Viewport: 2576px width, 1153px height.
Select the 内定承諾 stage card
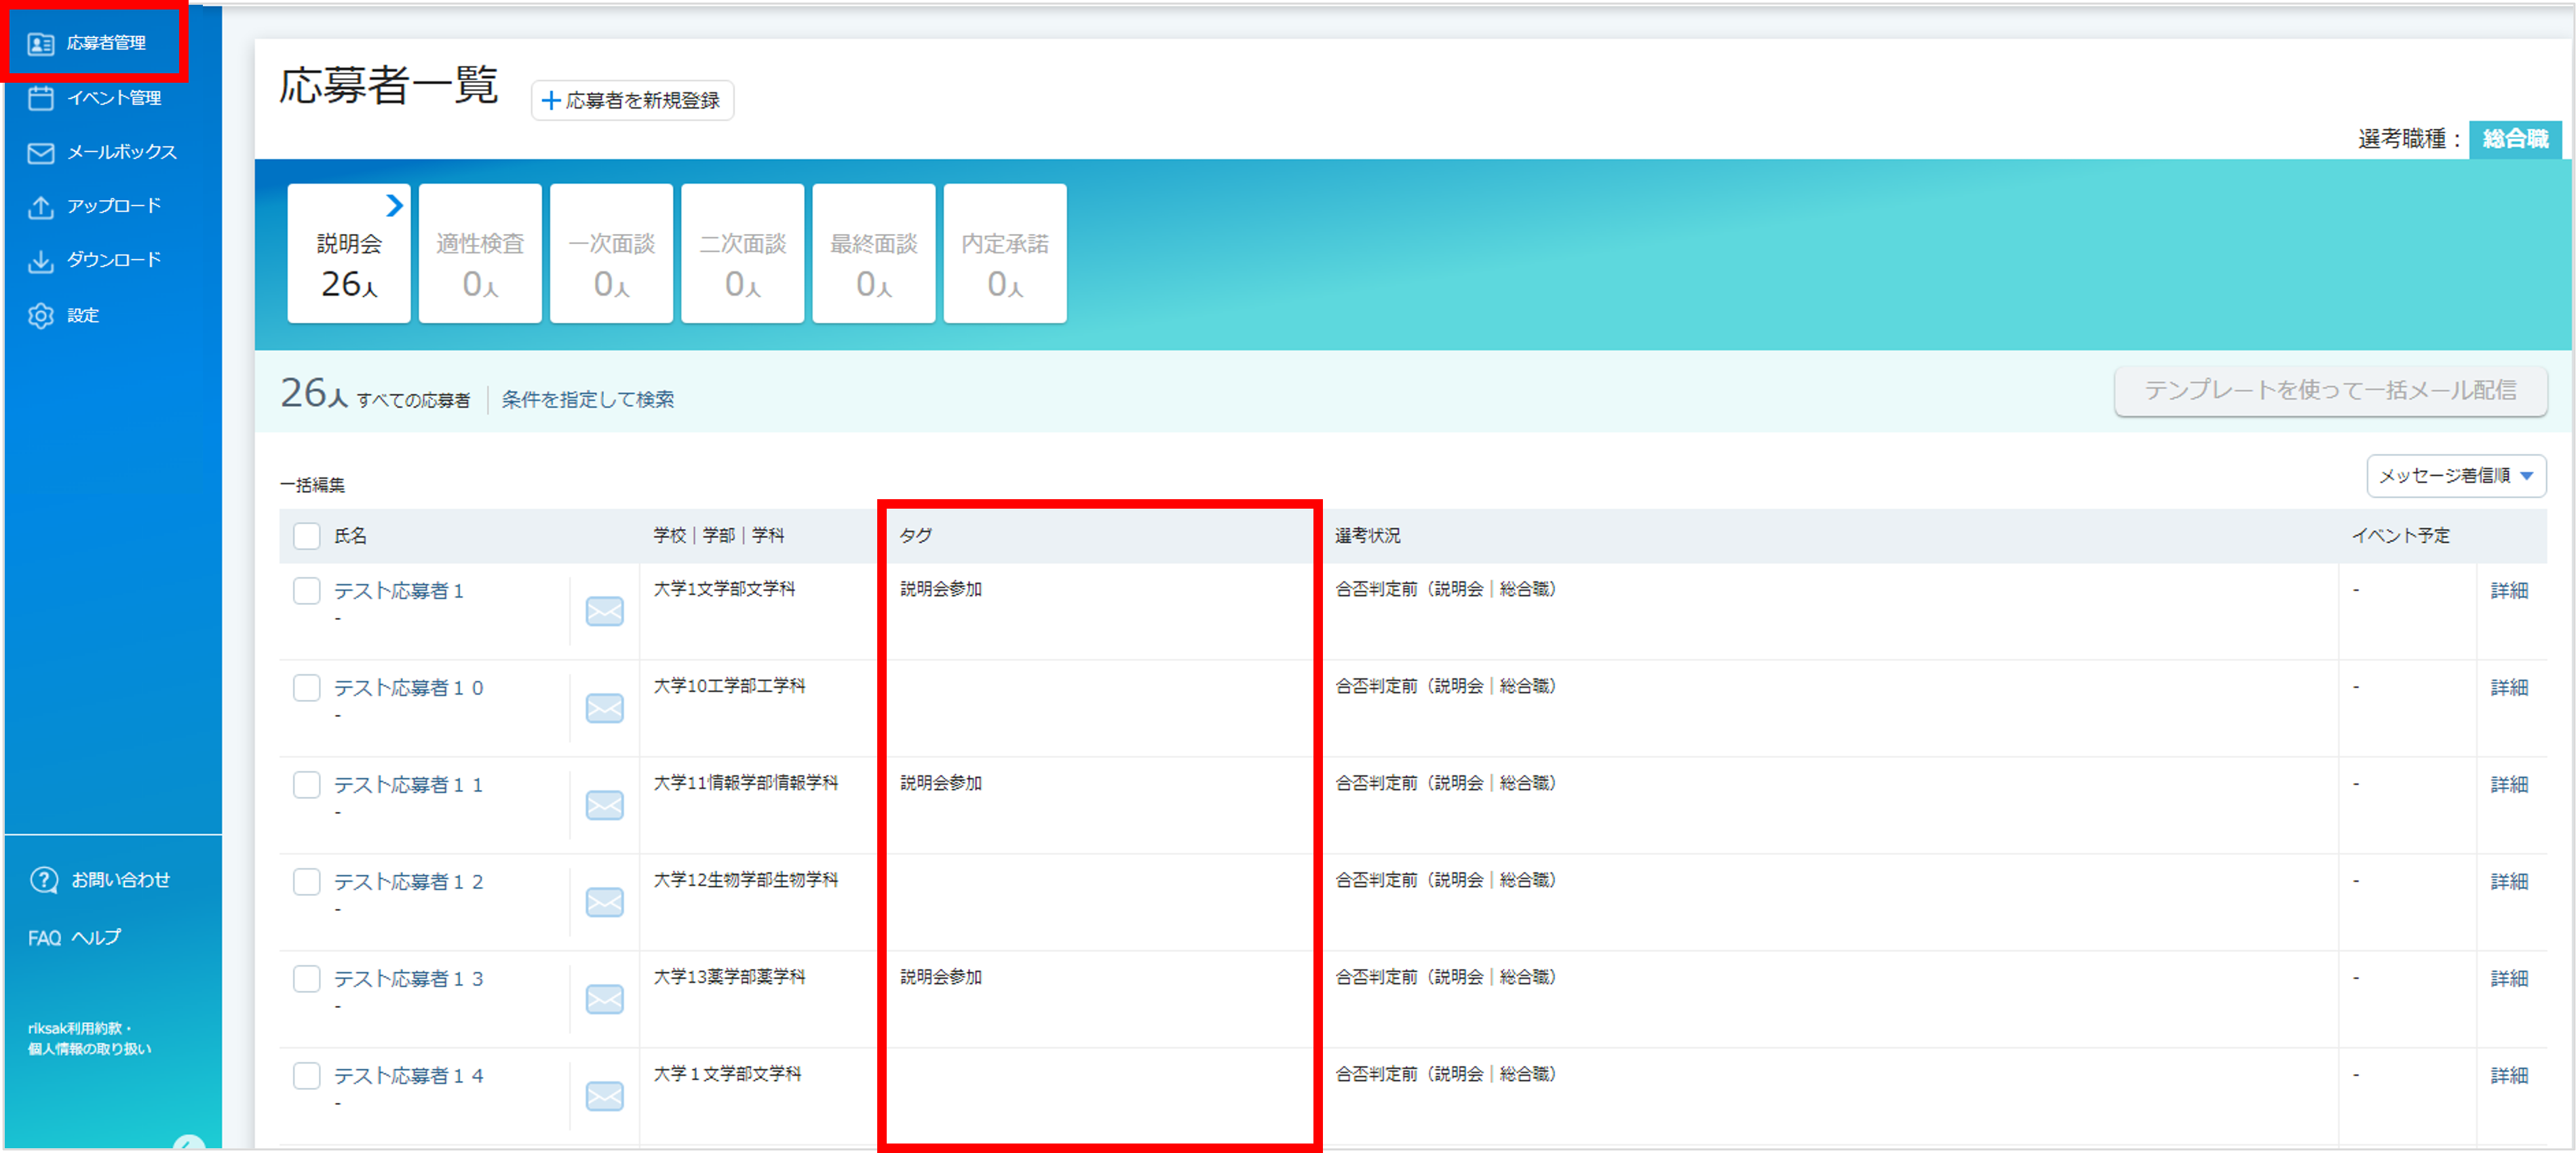tap(1005, 253)
